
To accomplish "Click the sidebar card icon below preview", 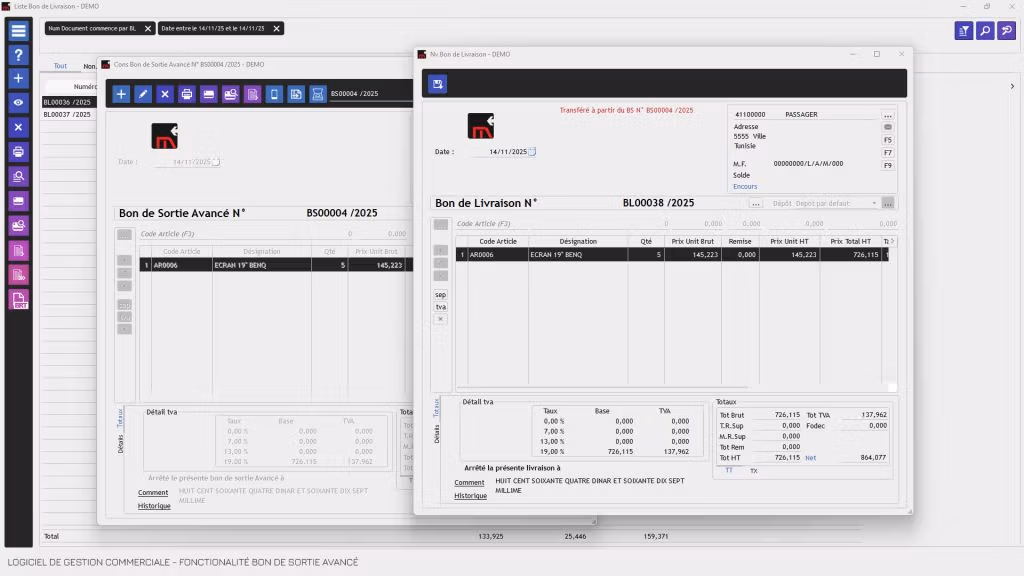I will pos(18,201).
